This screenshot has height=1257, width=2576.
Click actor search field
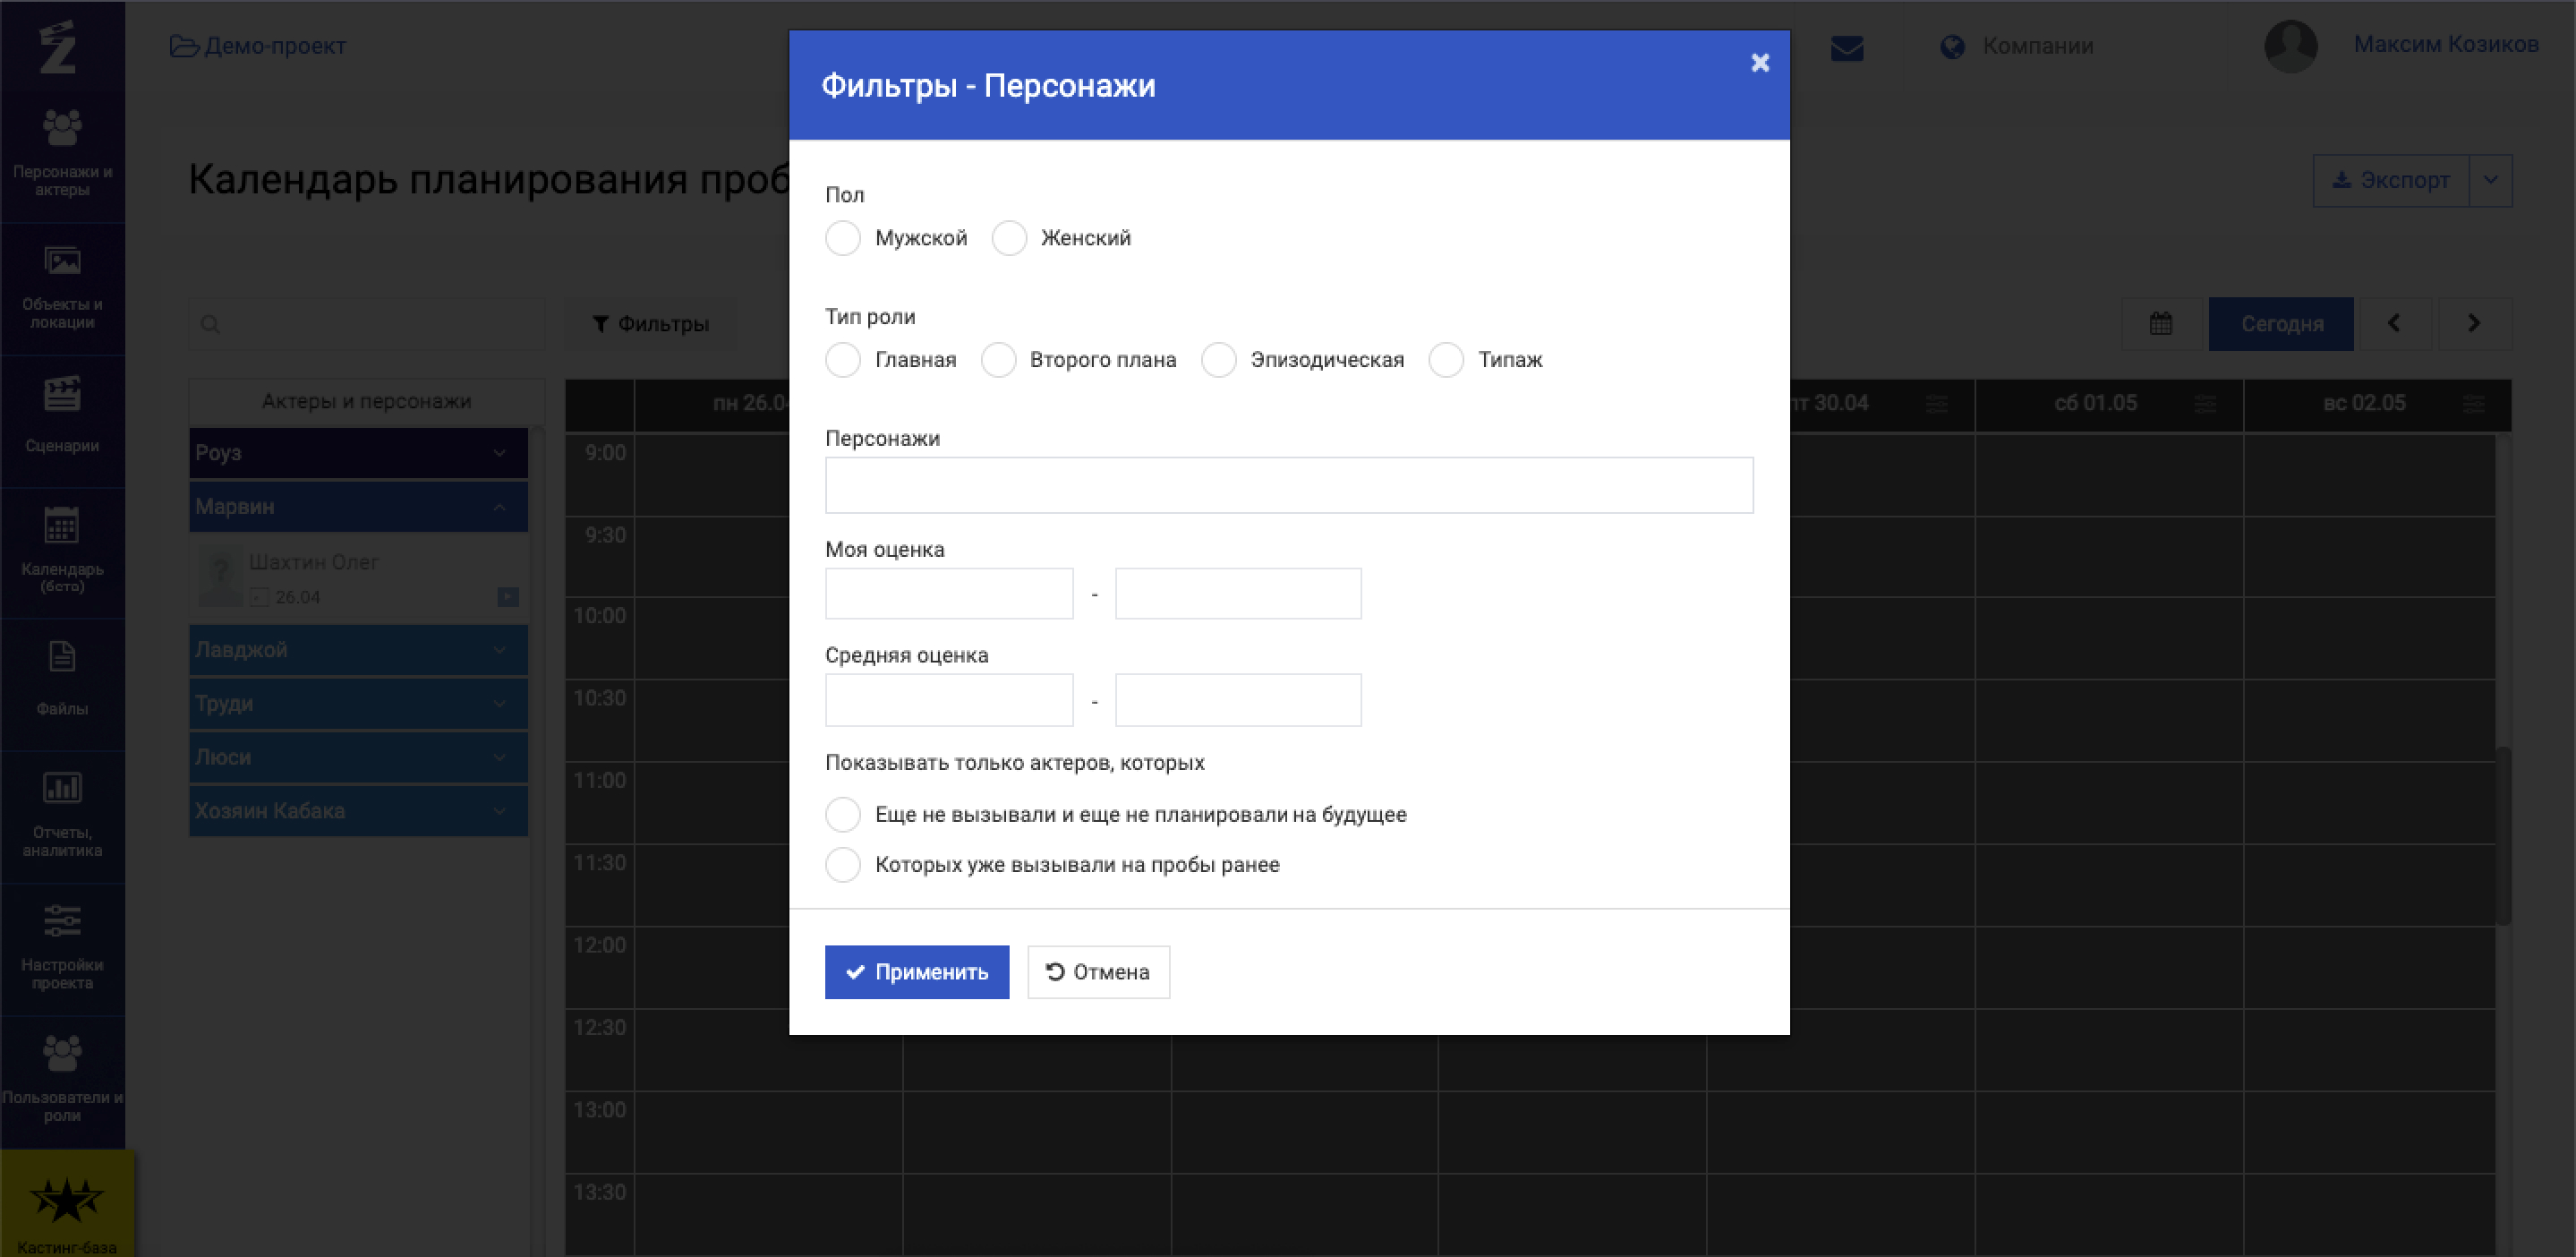pos(367,323)
